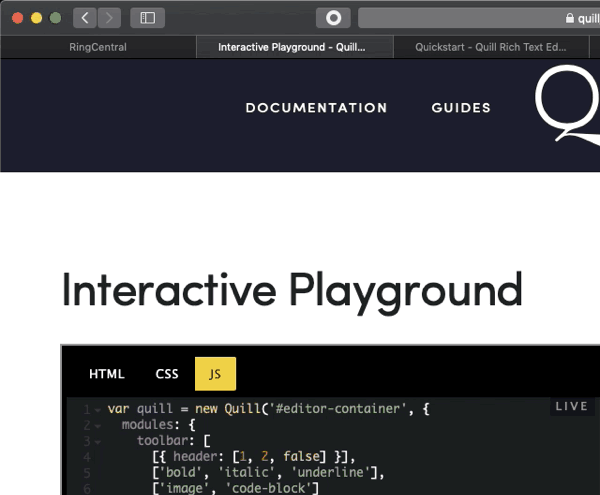Viewport: 600px width, 495px height.
Task: Click the yellow minimize window button
Action: click(36, 18)
